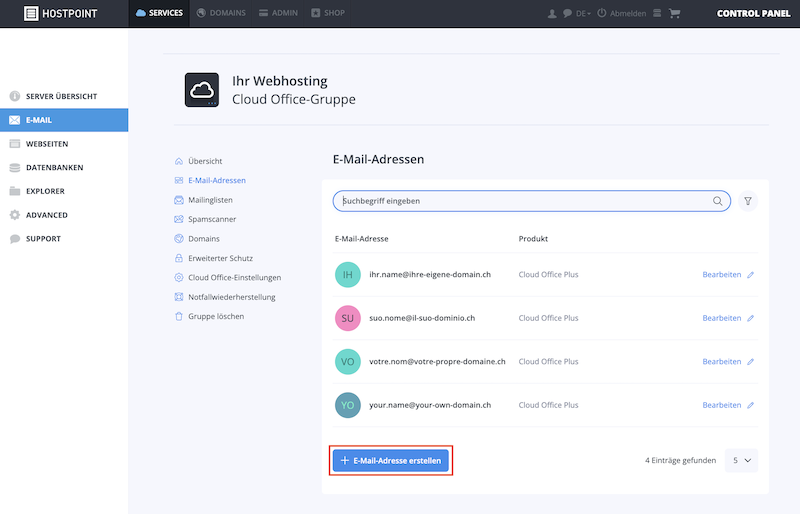The width and height of the screenshot is (800, 514).
Task: Open Datenbanken in sidebar
Action: (x=64, y=167)
